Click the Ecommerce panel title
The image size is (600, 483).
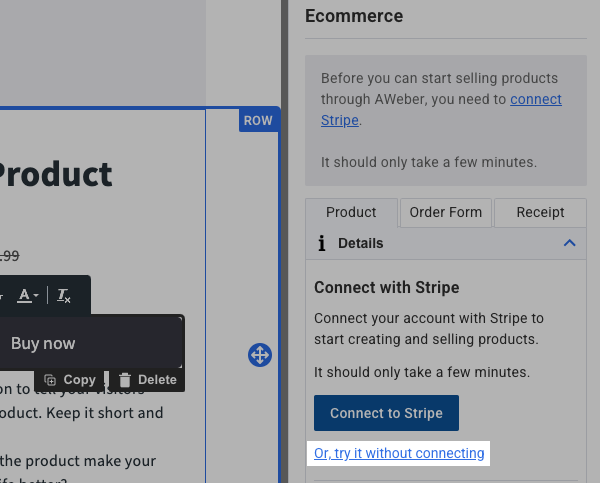pos(354,16)
